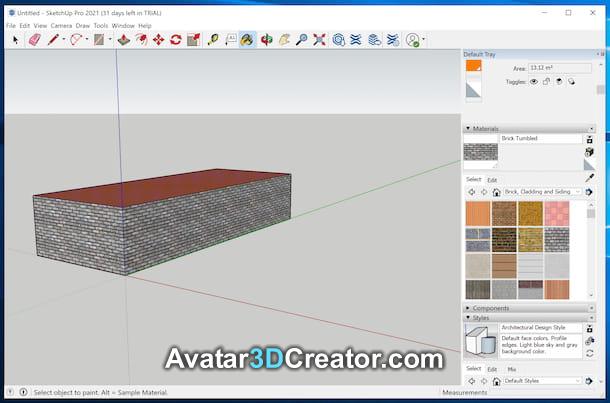Open the 3D Warehouse toolbar icon
Image resolution: width=610 pixels, height=403 pixels.
pyautogui.click(x=338, y=40)
